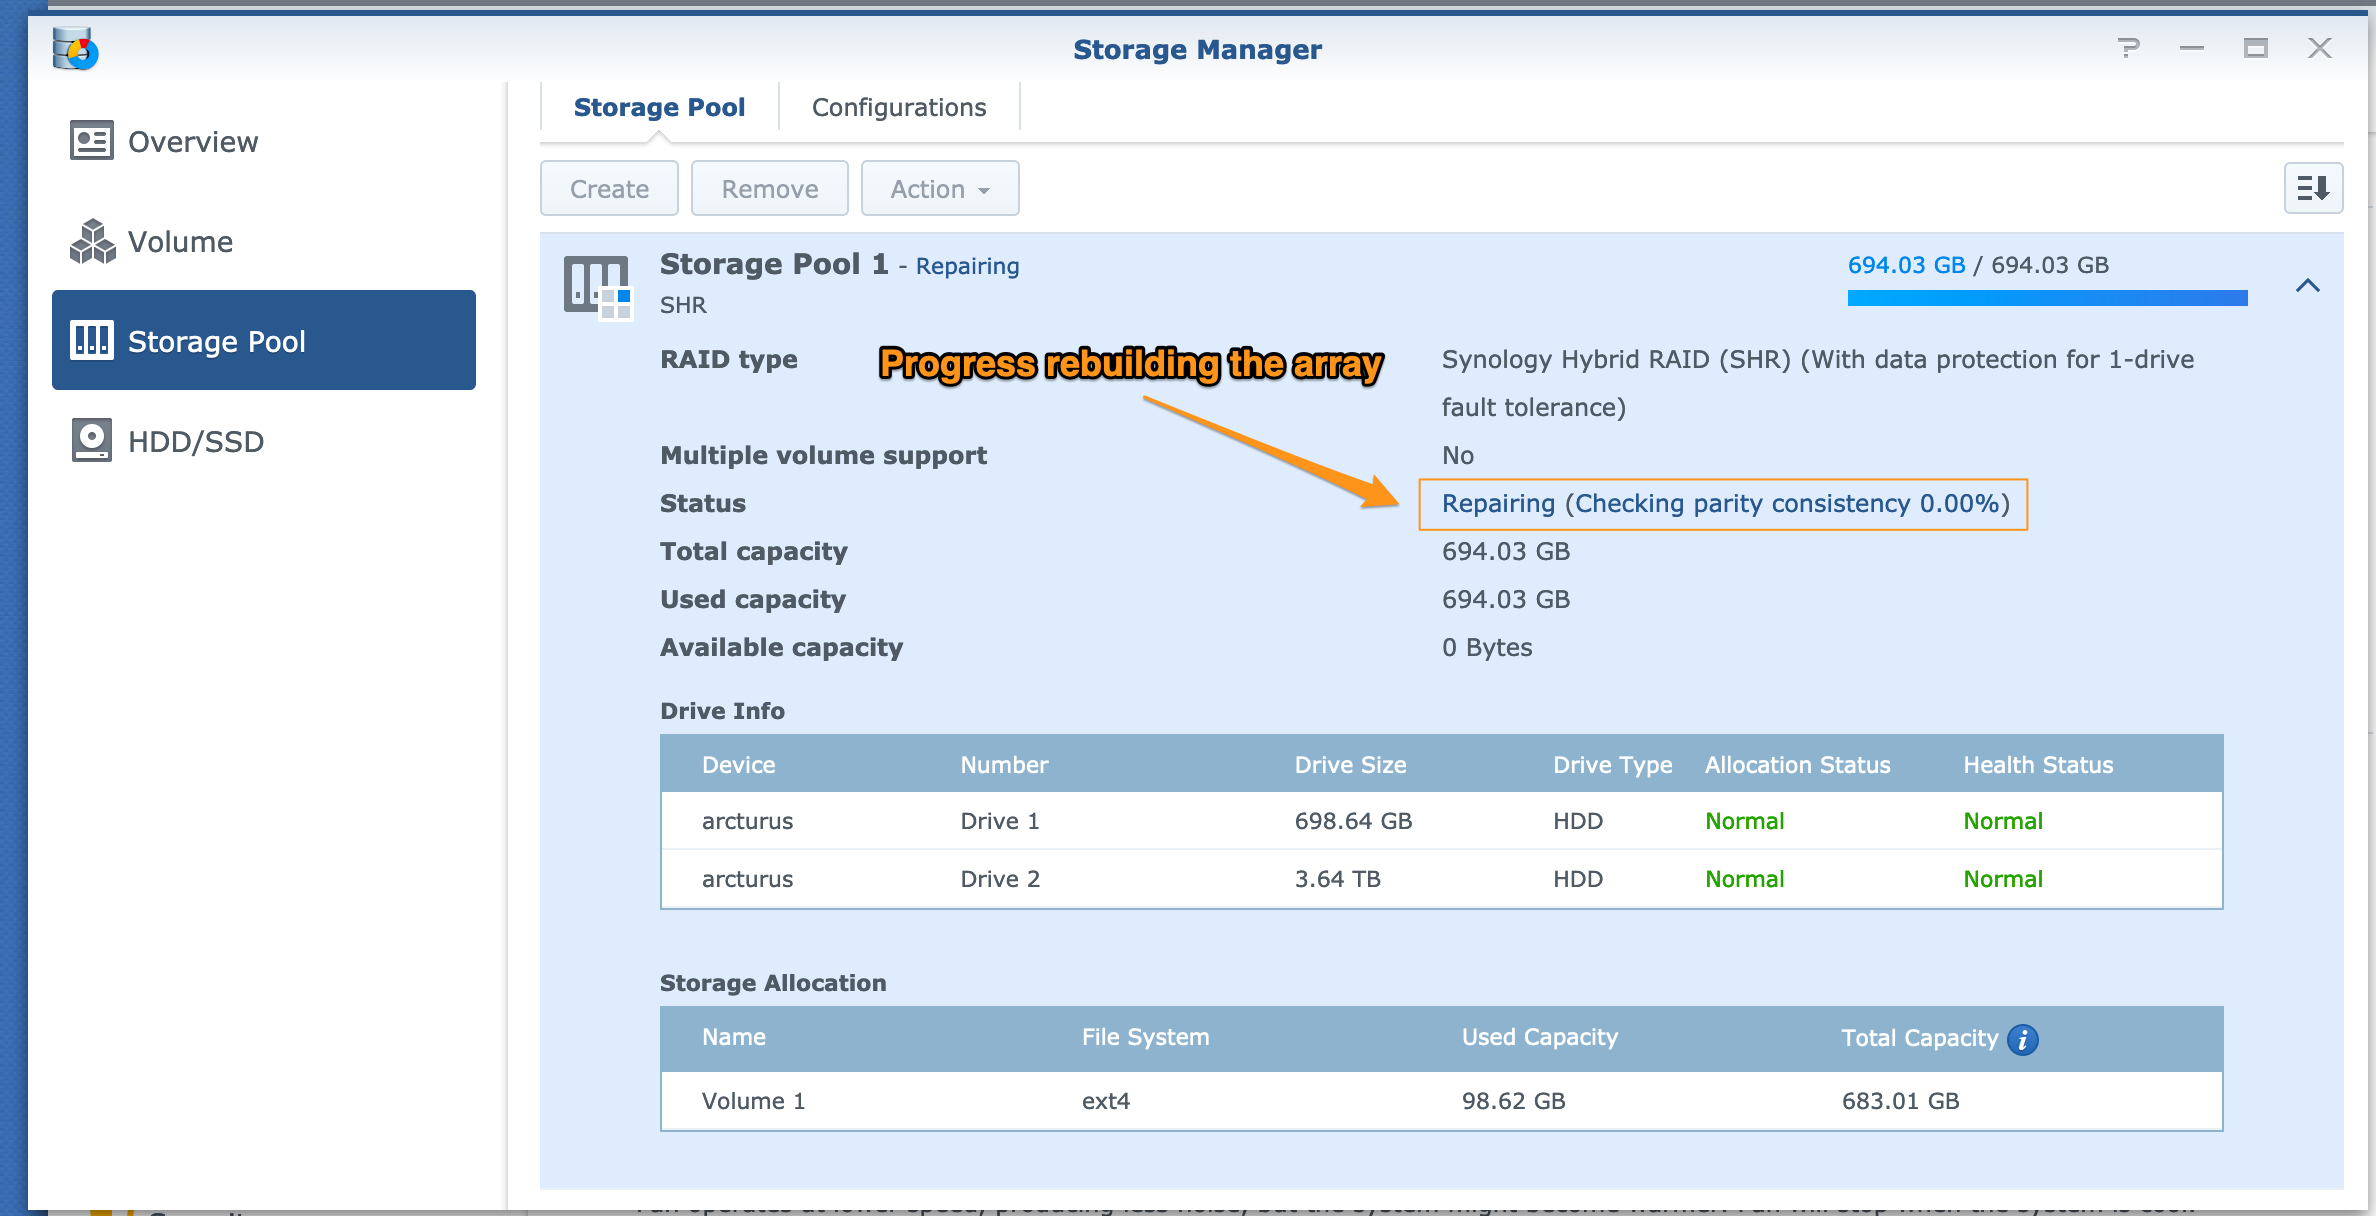Select the Drive 2 row

1441,879
